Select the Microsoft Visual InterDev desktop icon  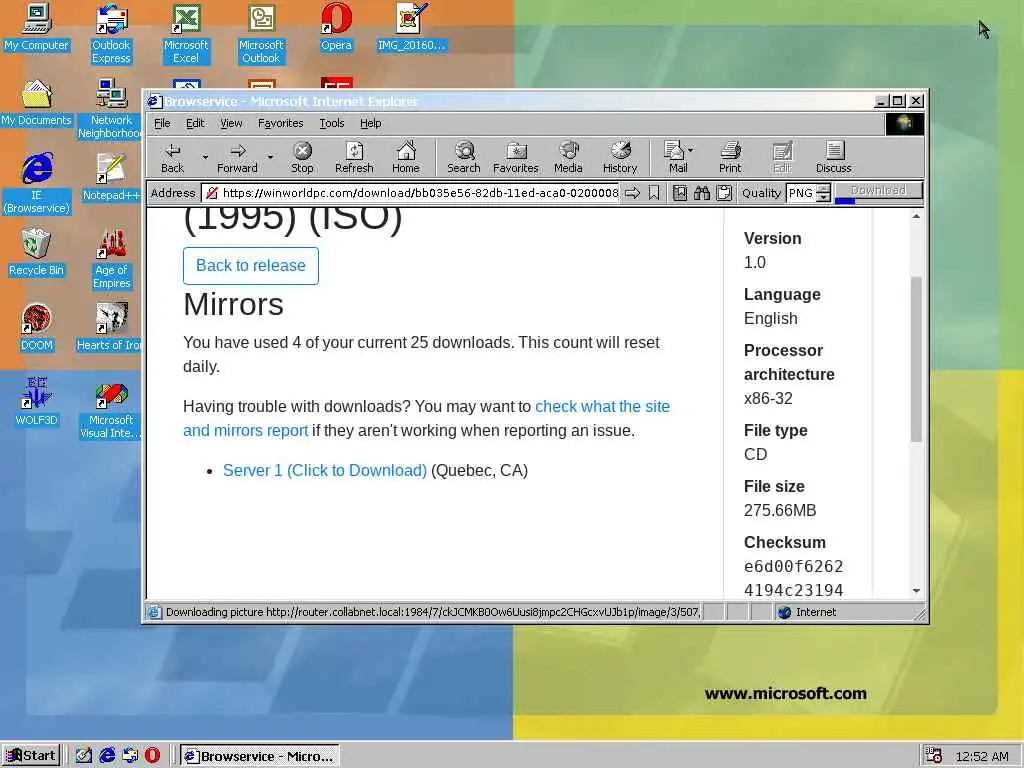[x=110, y=409]
